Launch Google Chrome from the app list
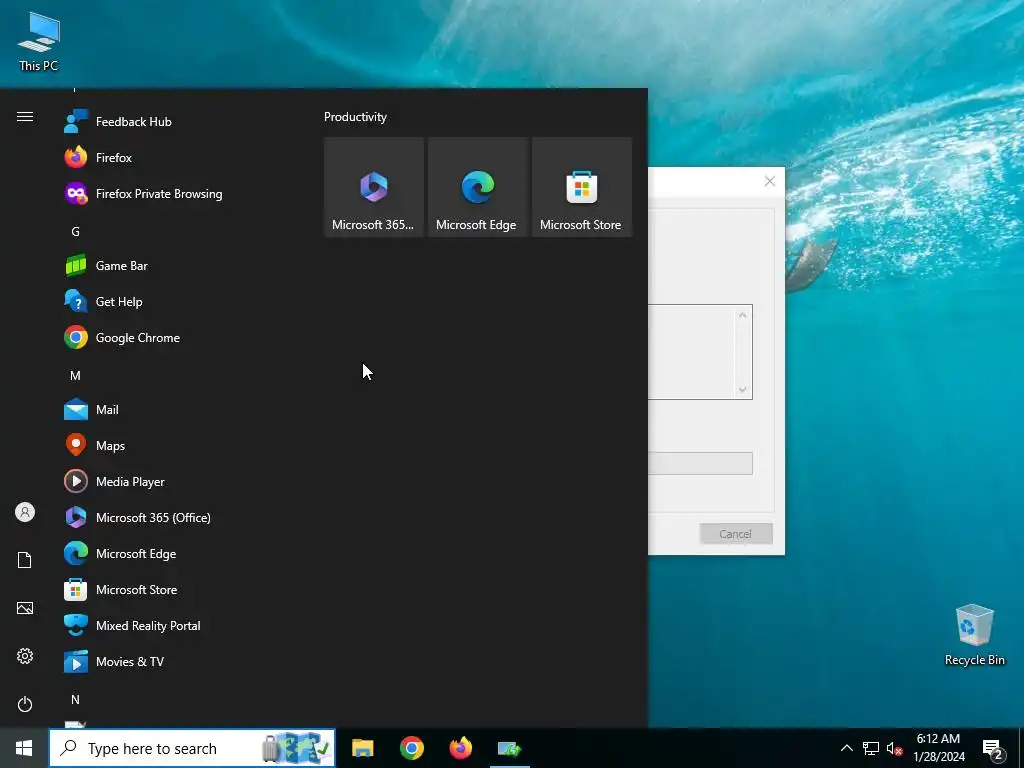Screen dimensions: 1024x768 coord(176,338)
